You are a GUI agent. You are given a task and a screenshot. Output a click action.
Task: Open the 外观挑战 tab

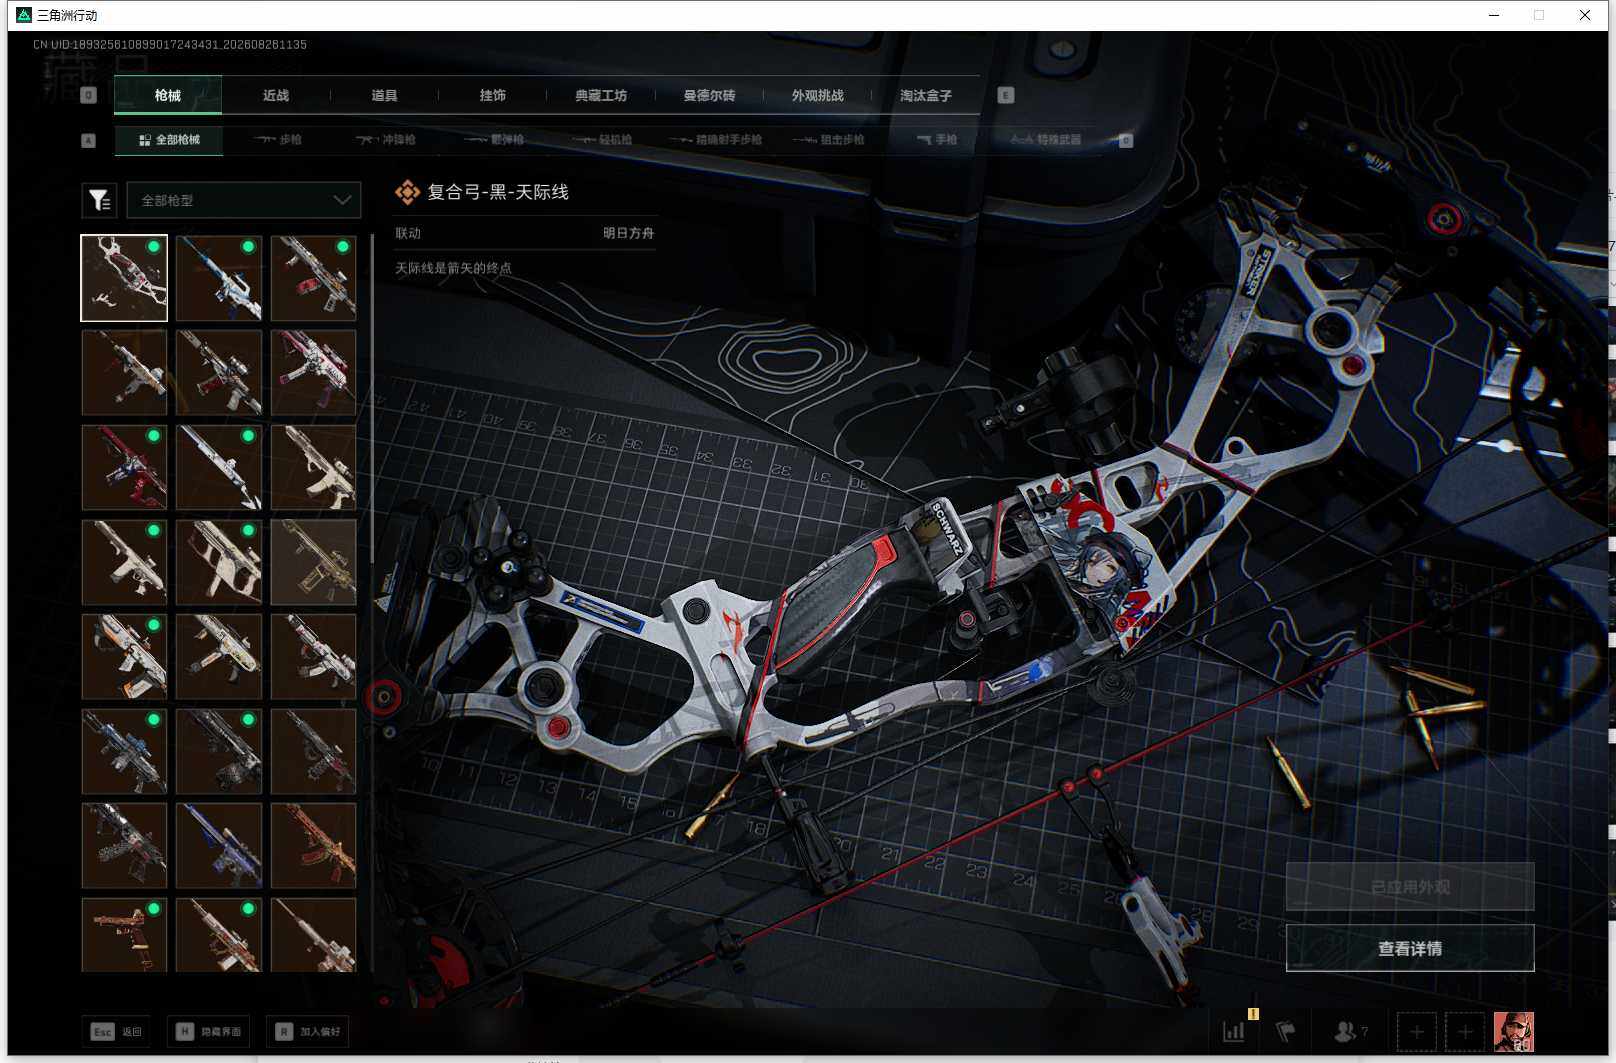pyautogui.click(x=817, y=95)
